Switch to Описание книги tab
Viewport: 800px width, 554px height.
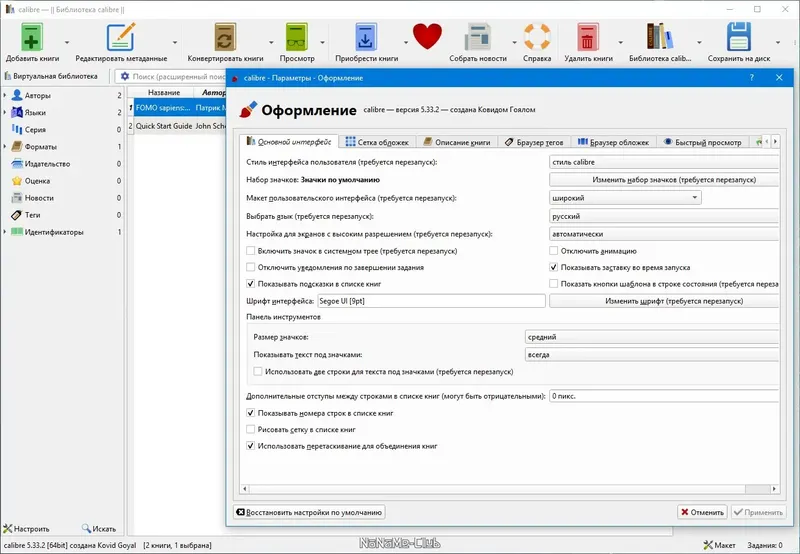(457, 142)
